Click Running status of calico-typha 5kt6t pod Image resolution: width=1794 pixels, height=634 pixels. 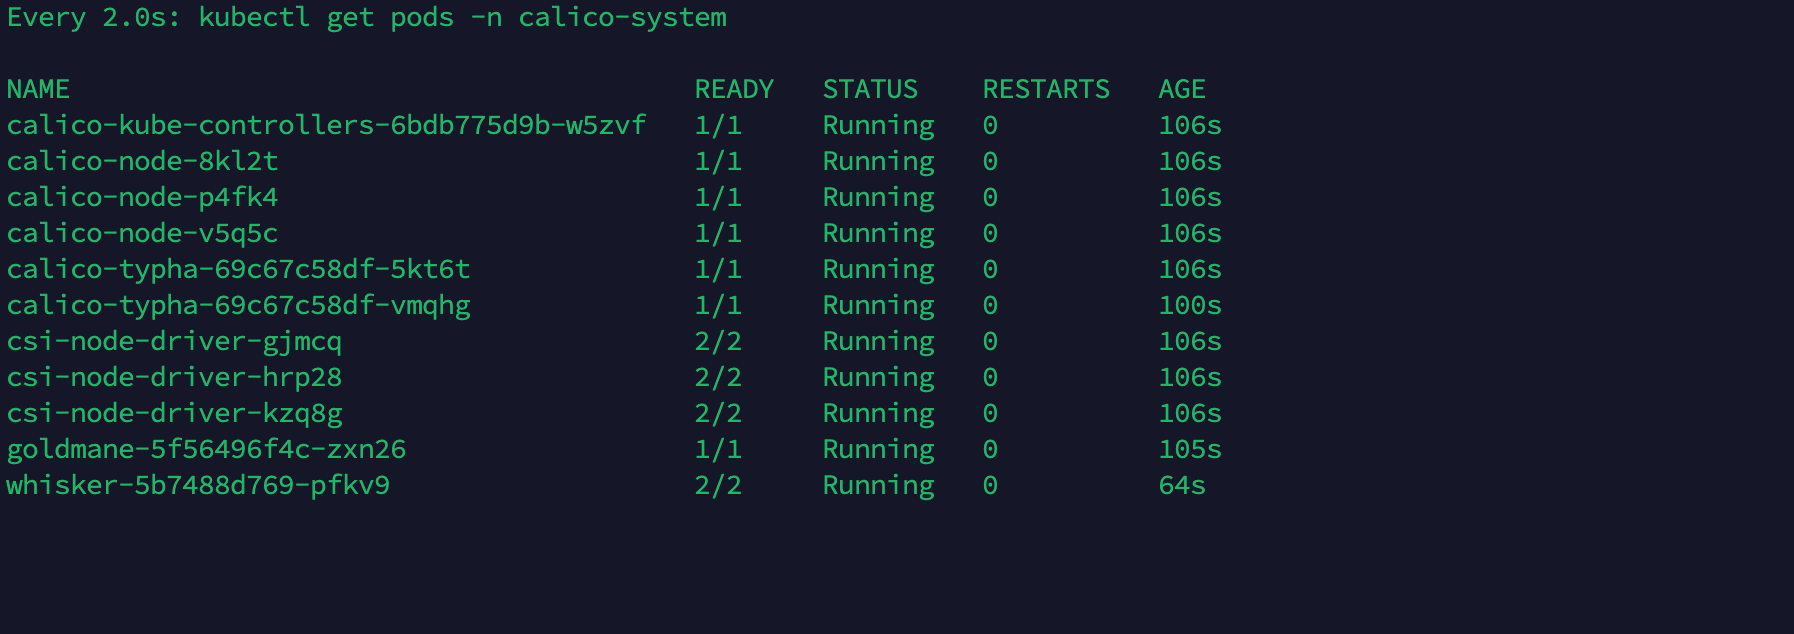(878, 269)
